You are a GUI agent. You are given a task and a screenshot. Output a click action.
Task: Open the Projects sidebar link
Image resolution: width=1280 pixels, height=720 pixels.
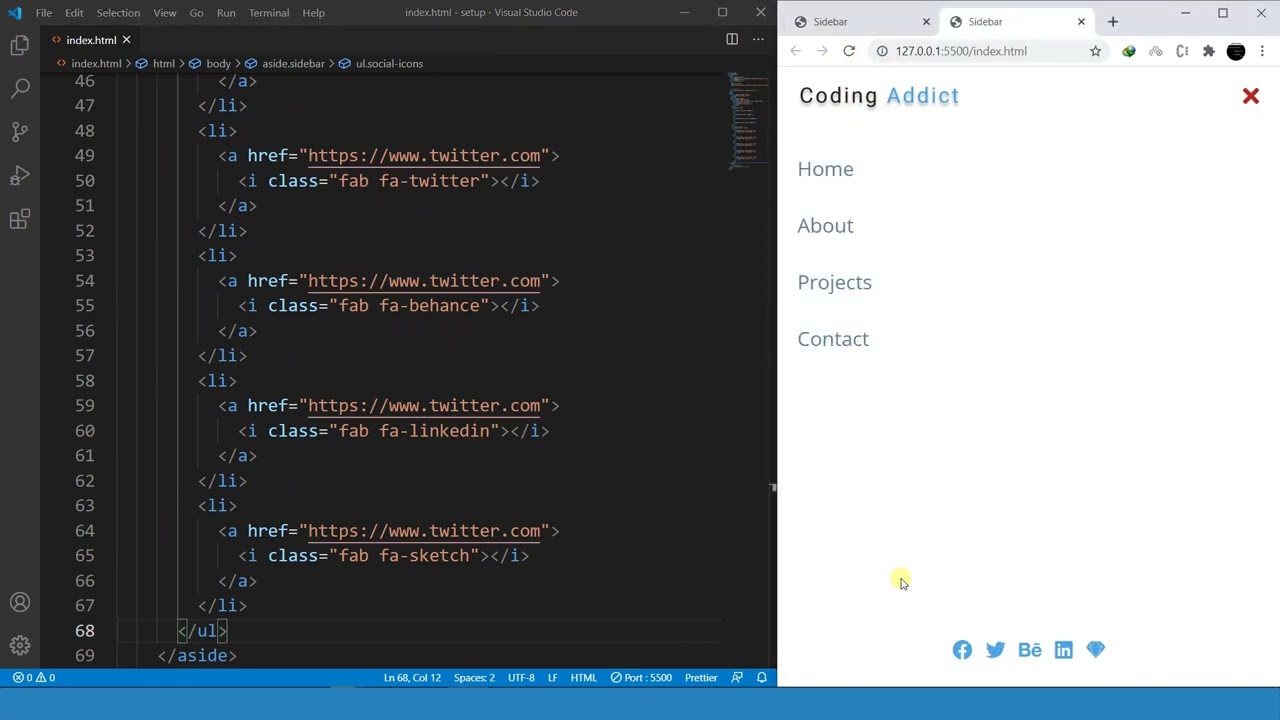click(x=834, y=283)
